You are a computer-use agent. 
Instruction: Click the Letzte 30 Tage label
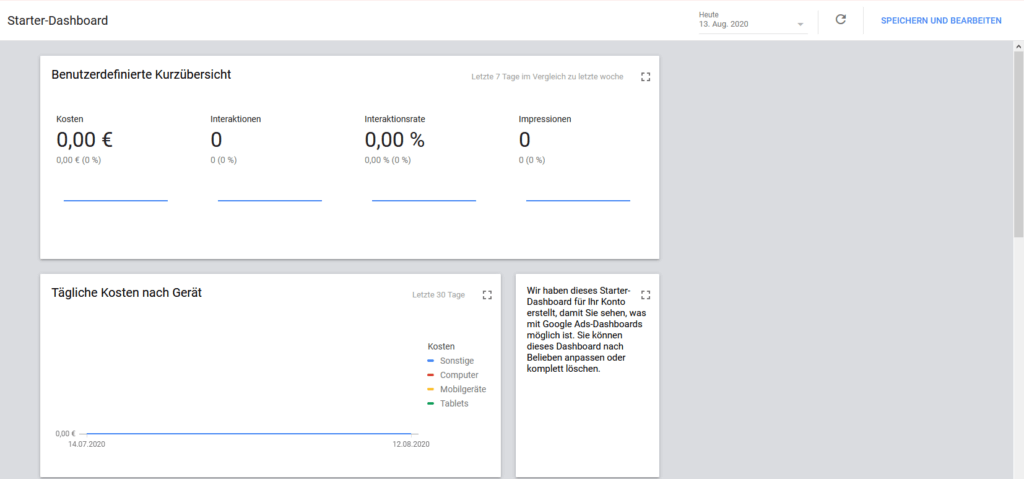[x=438, y=295]
